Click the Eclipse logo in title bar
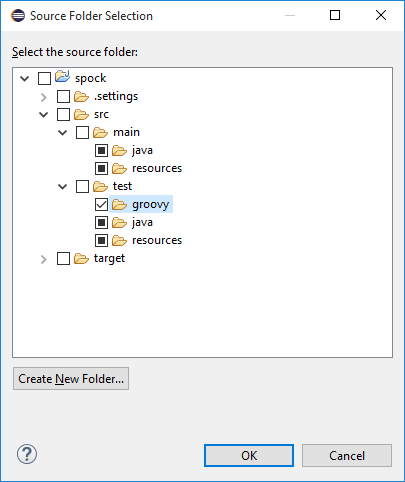Viewport: 405px width, 482px height. click(x=18, y=16)
